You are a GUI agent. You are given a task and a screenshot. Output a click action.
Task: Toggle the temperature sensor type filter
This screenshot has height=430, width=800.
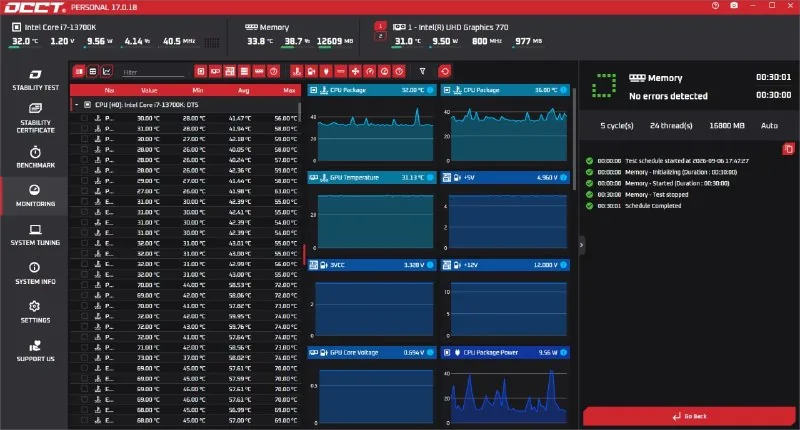coord(296,71)
